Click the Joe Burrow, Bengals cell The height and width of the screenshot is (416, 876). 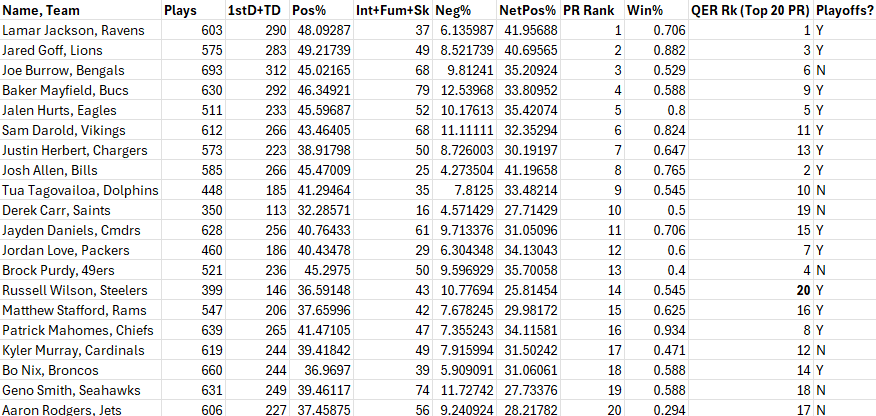click(81, 70)
